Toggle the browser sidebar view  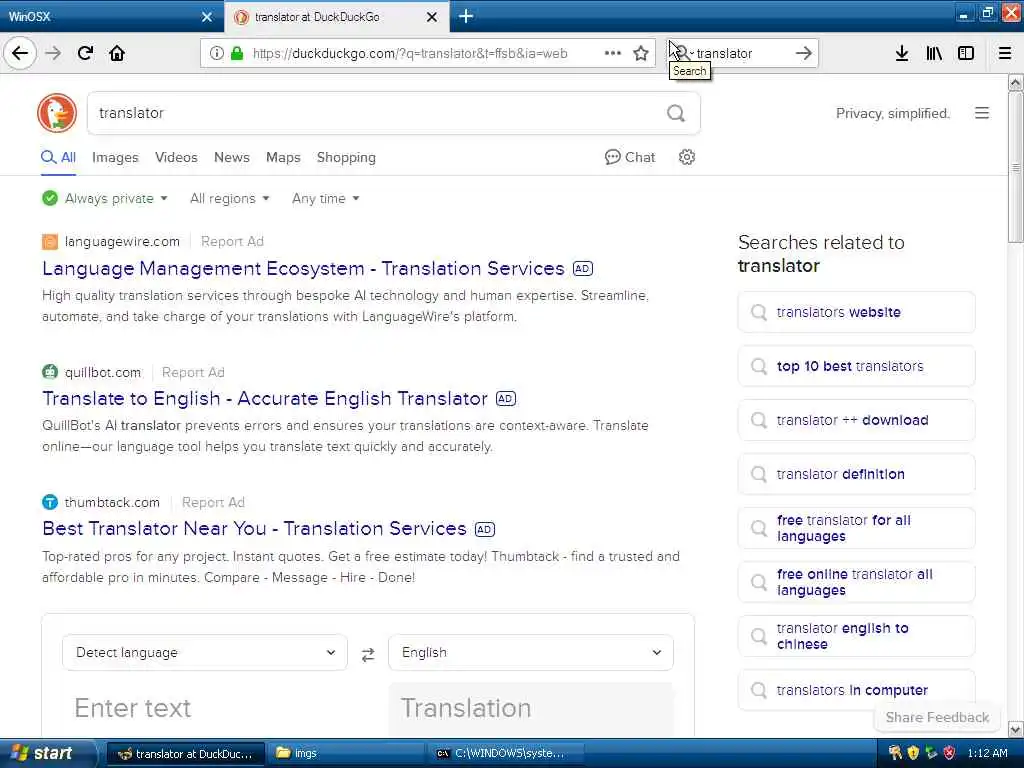point(966,53)
